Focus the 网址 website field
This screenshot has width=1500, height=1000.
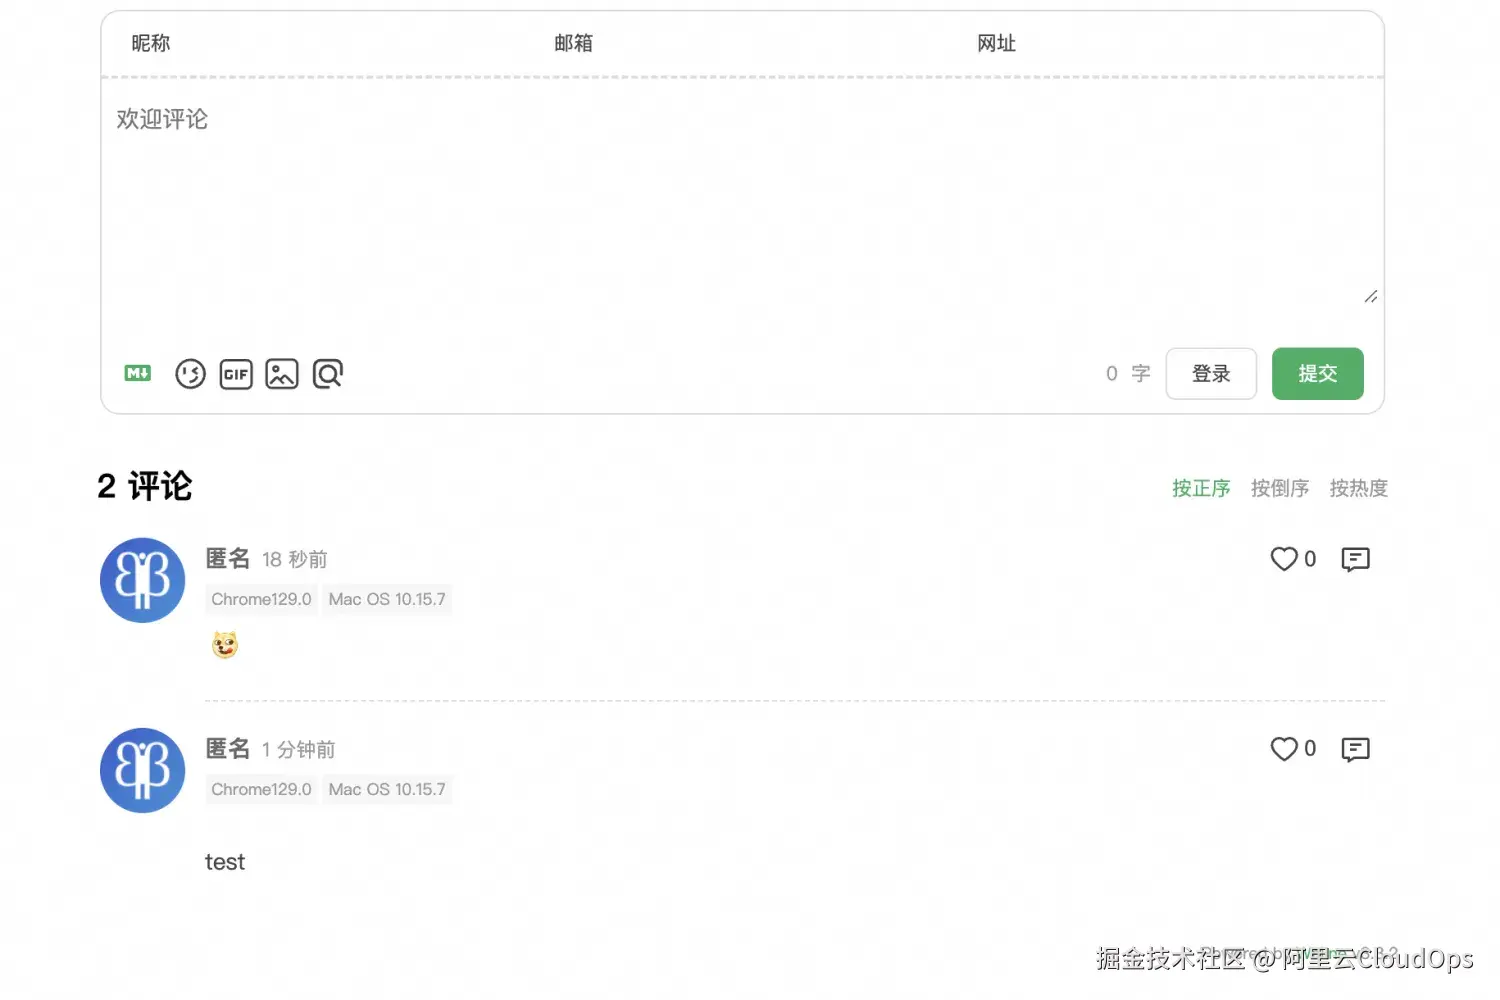(x=1170, y=43)
